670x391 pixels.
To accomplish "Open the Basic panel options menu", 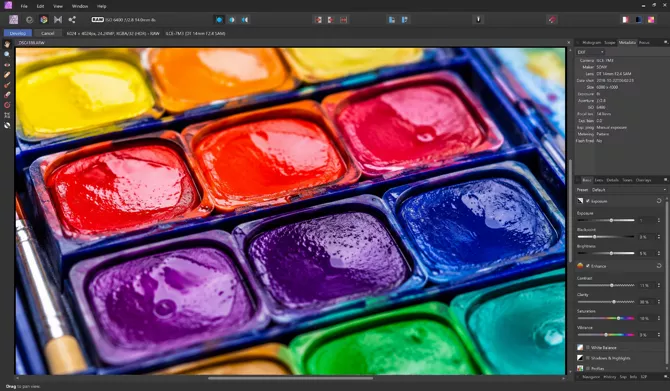I will pos(665,180).
